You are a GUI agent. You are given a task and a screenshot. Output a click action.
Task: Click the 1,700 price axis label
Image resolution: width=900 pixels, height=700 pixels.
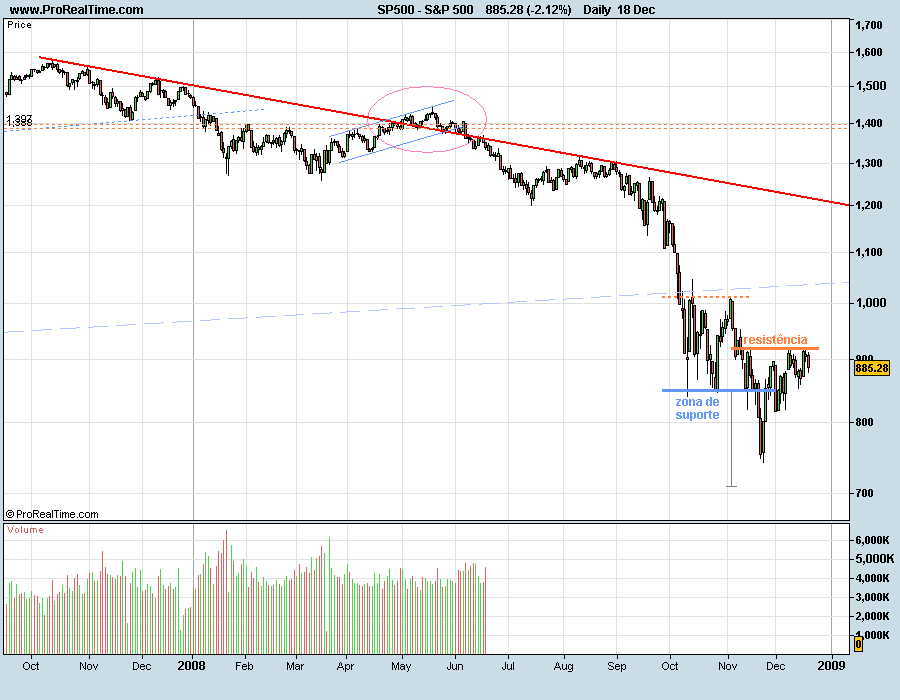(868, 25)
